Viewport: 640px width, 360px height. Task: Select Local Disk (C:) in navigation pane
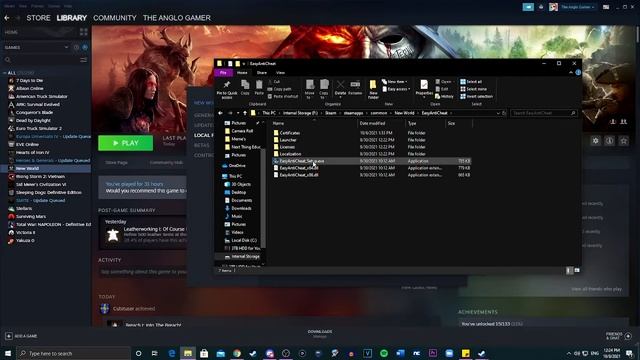click(244, 240)
